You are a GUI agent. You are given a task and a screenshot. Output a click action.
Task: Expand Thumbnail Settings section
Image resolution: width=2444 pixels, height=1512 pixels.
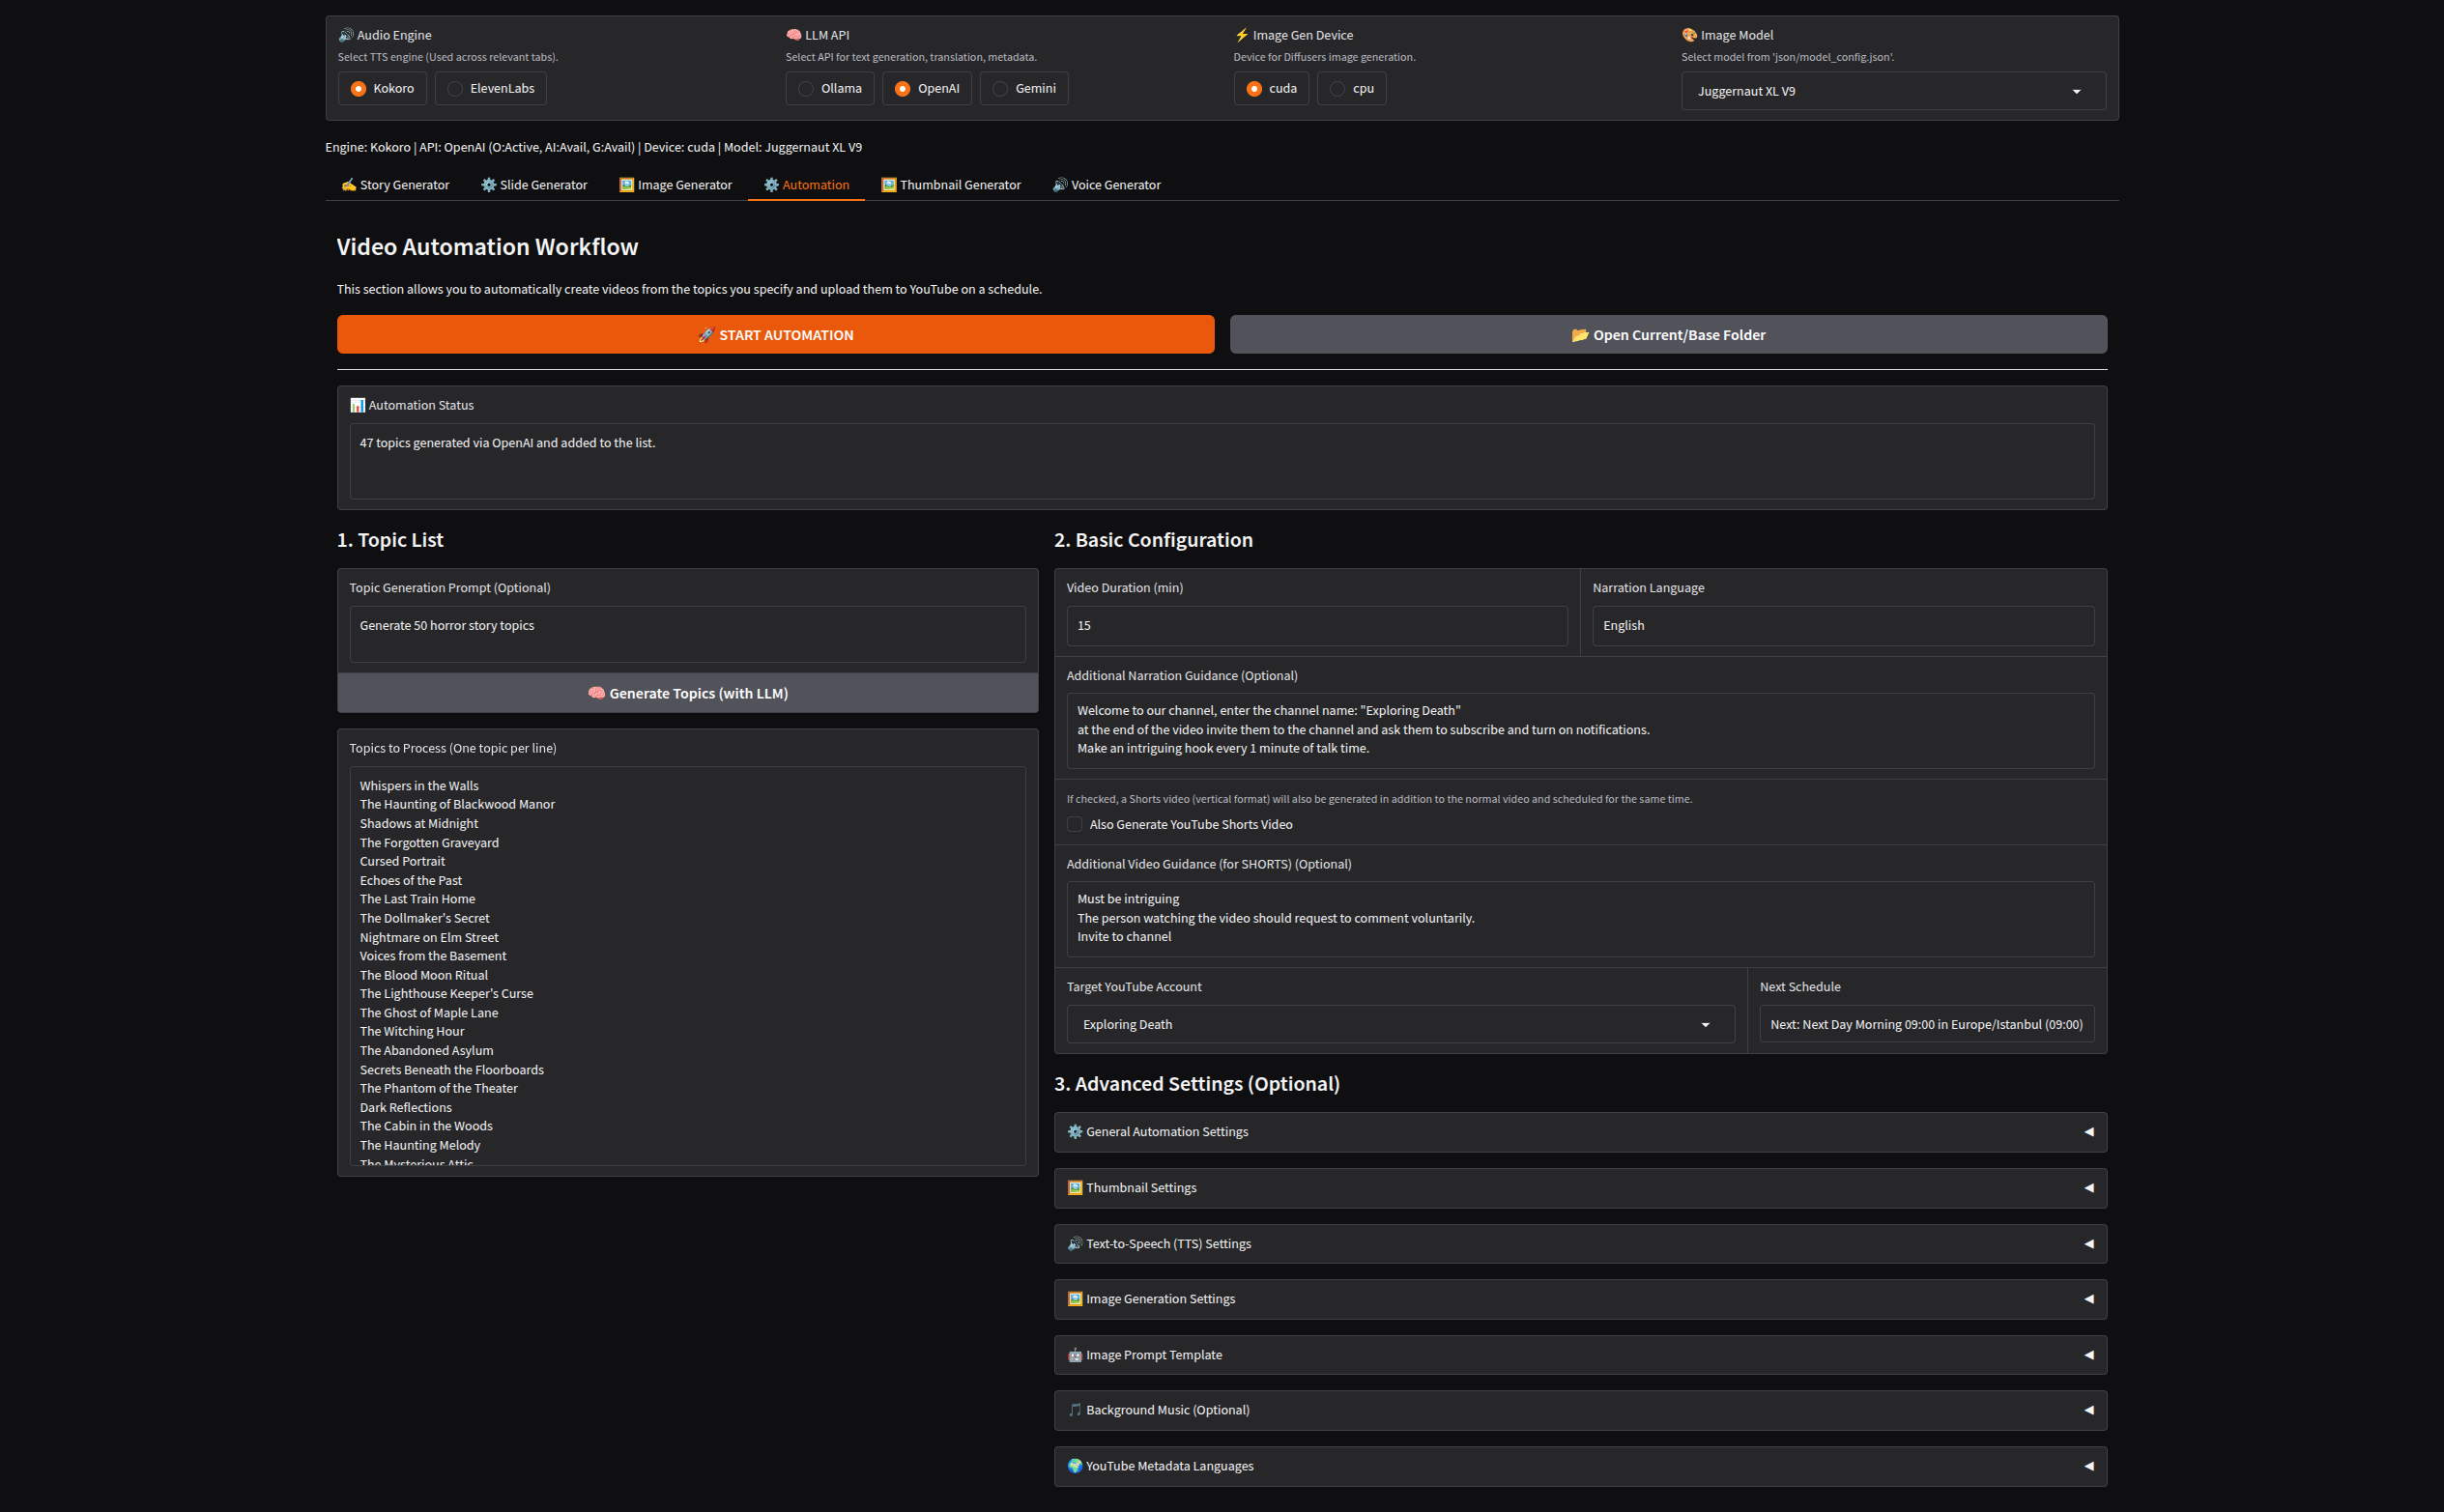[x=1580, y=1188]
